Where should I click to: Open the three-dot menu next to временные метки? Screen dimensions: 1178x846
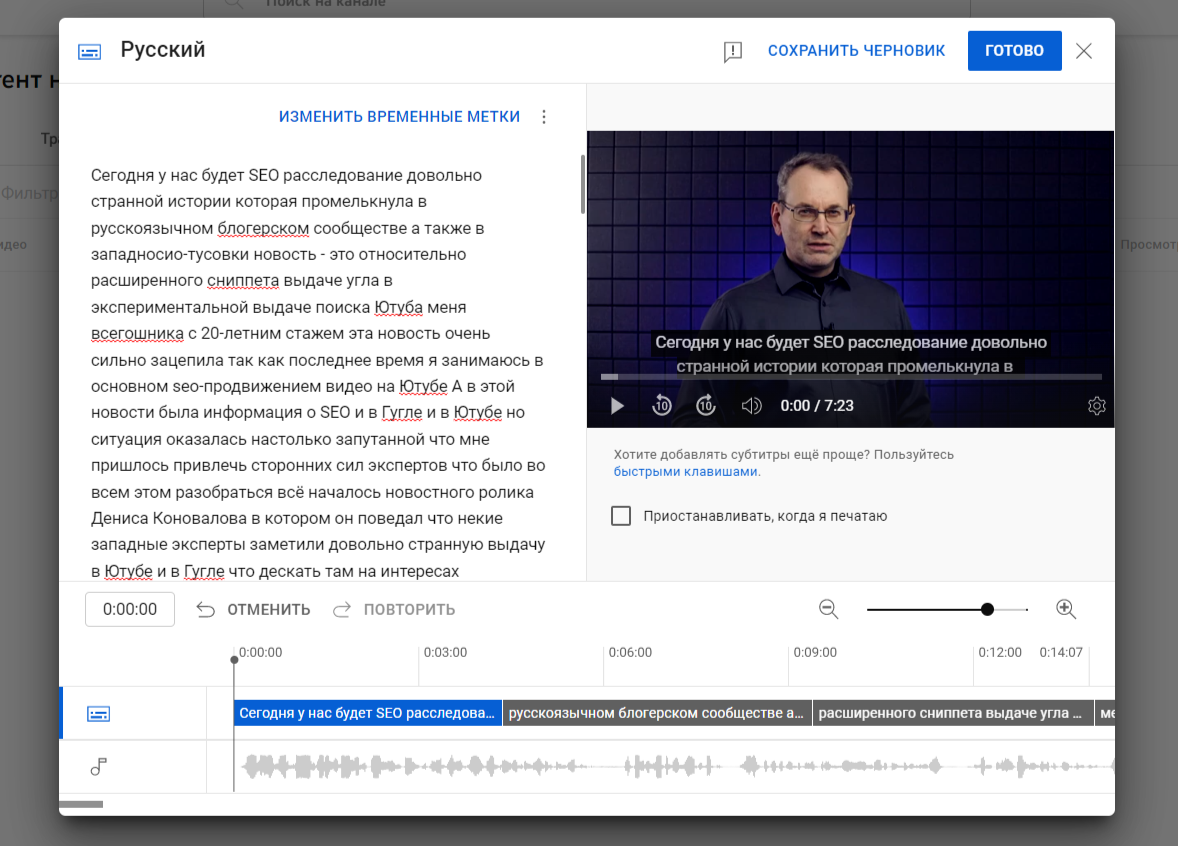pyautogui.click(x=543, y=116)
